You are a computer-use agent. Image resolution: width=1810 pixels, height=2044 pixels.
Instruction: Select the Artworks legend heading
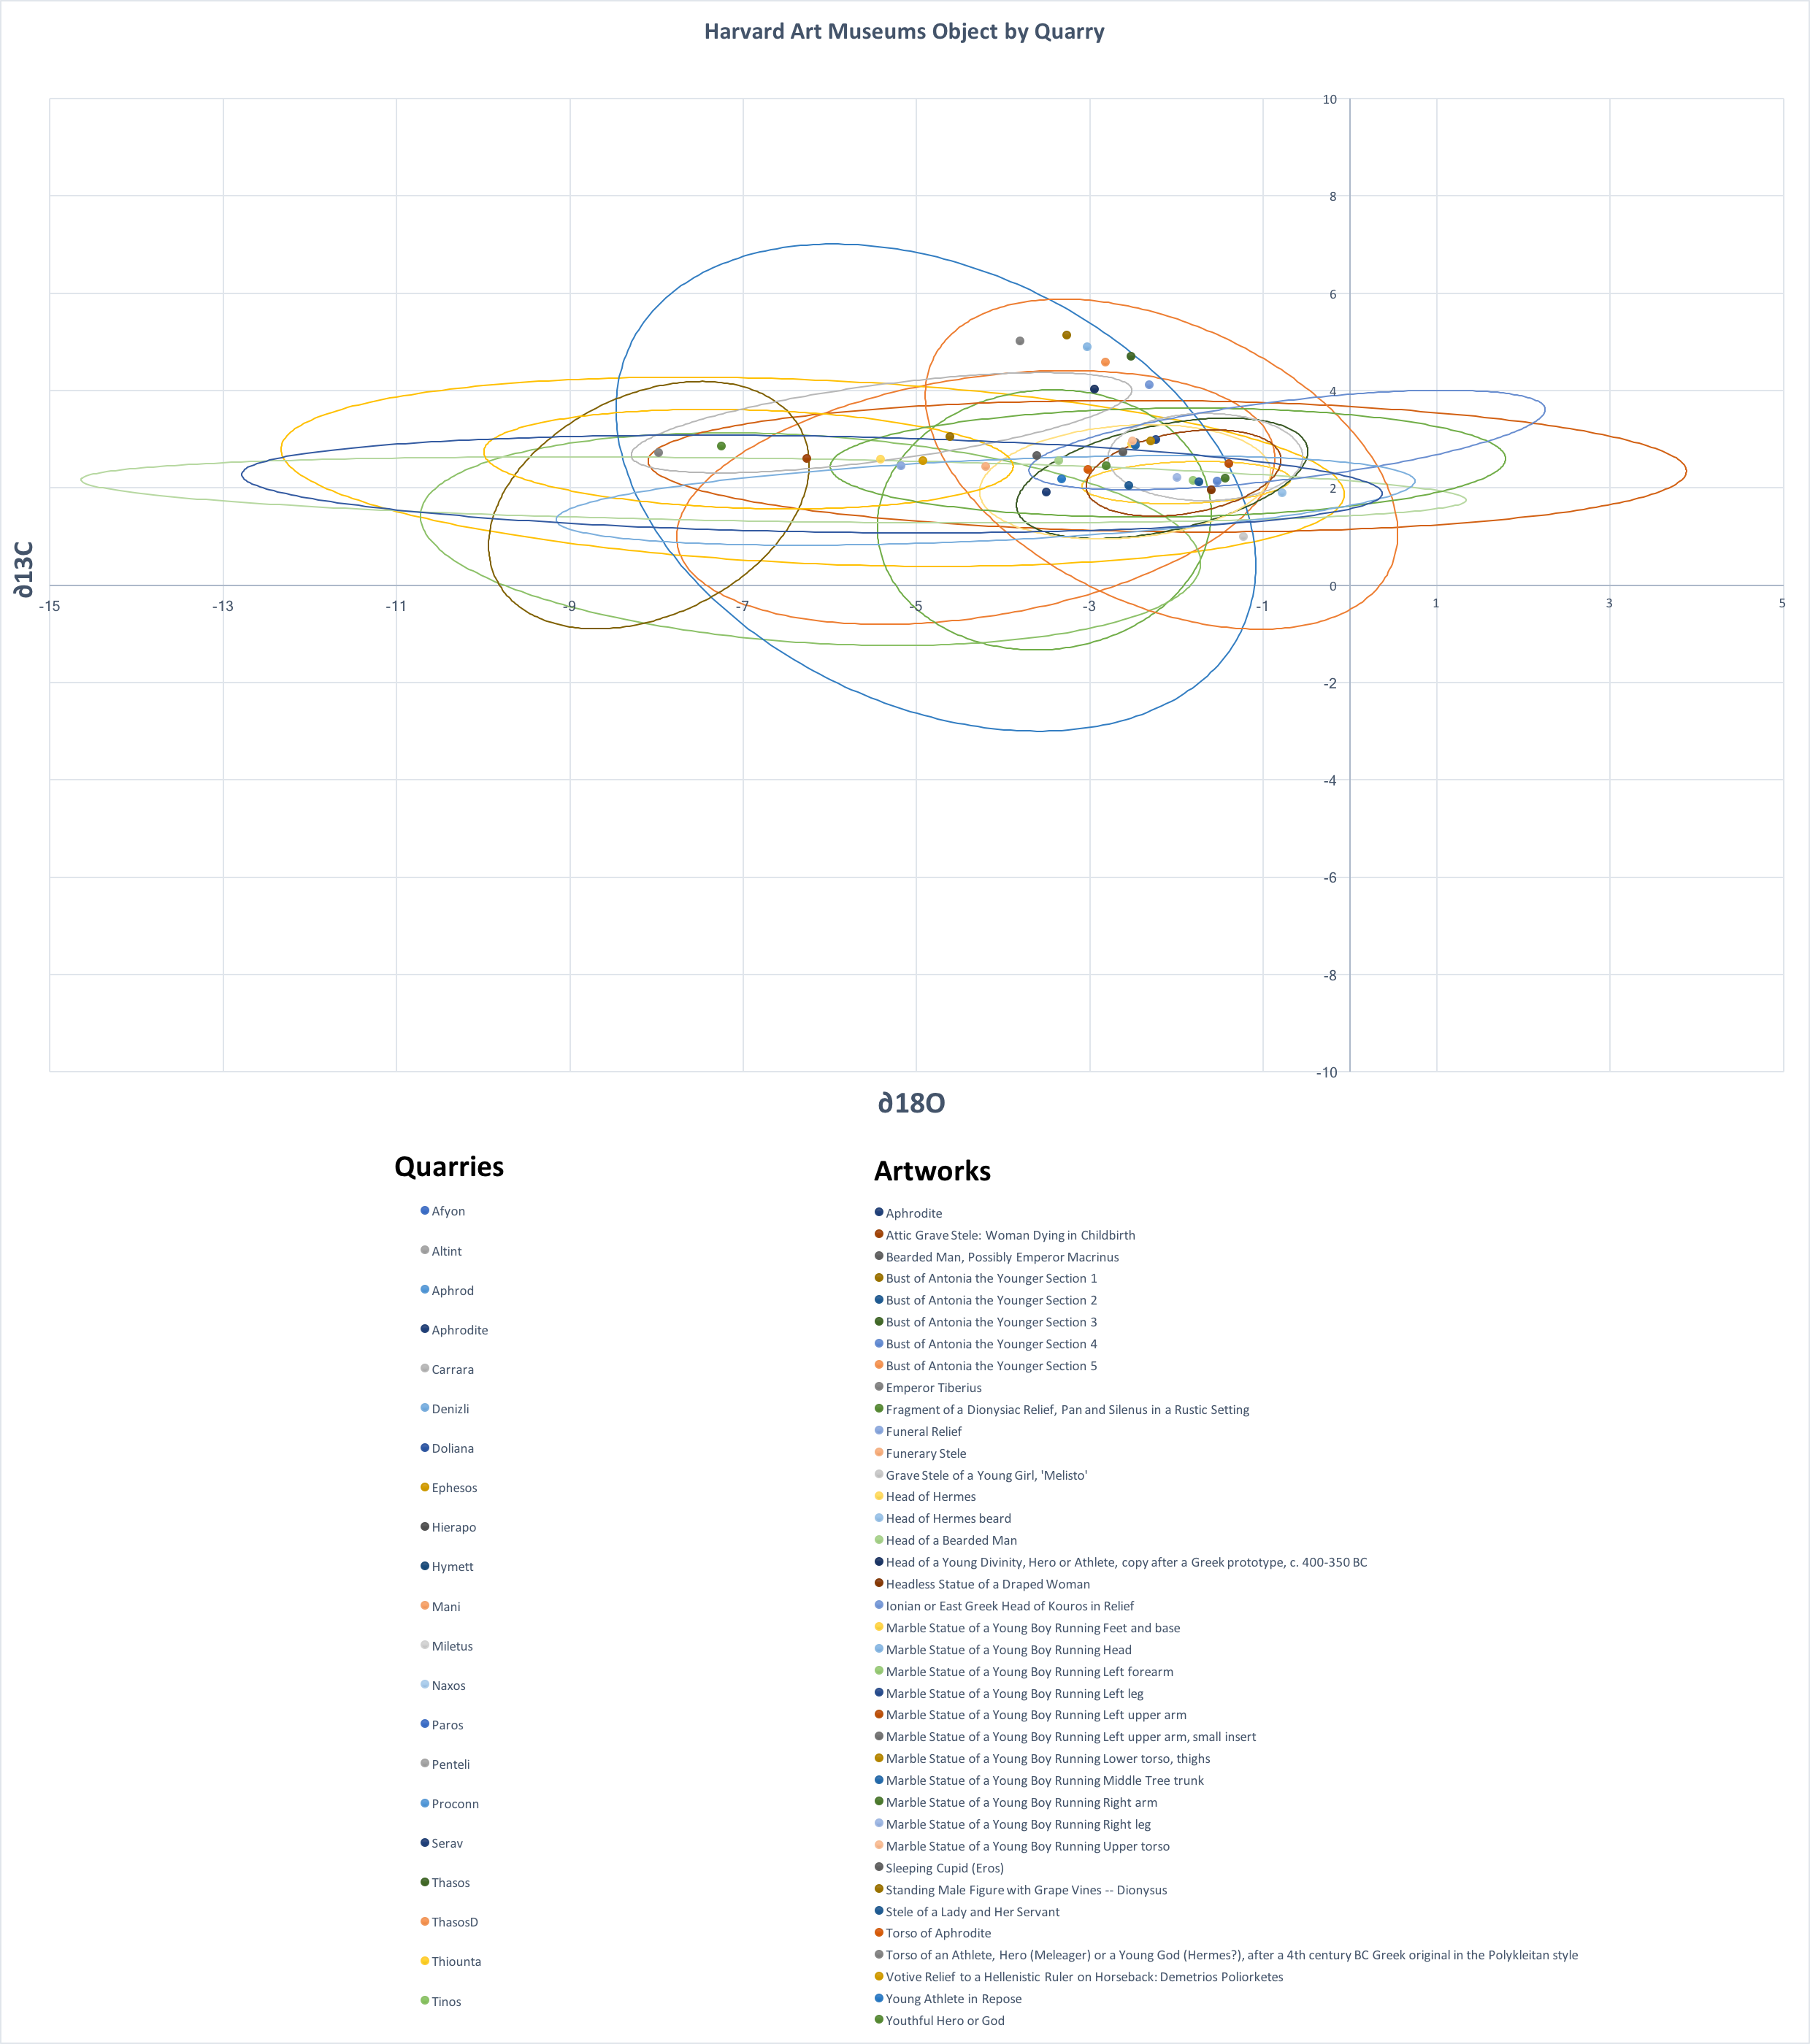coord(932,1171)
